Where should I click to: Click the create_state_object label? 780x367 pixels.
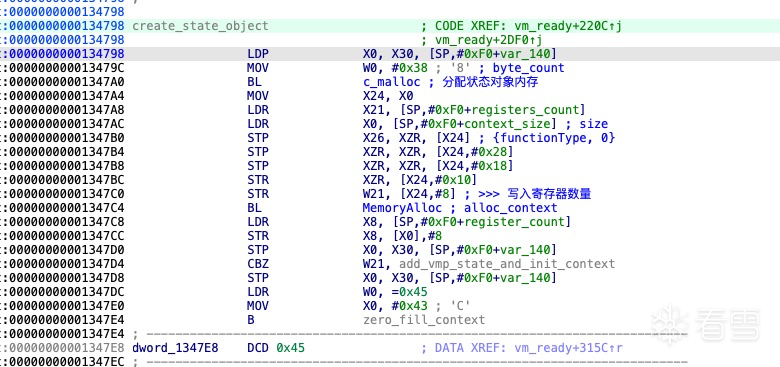[200, 26]
